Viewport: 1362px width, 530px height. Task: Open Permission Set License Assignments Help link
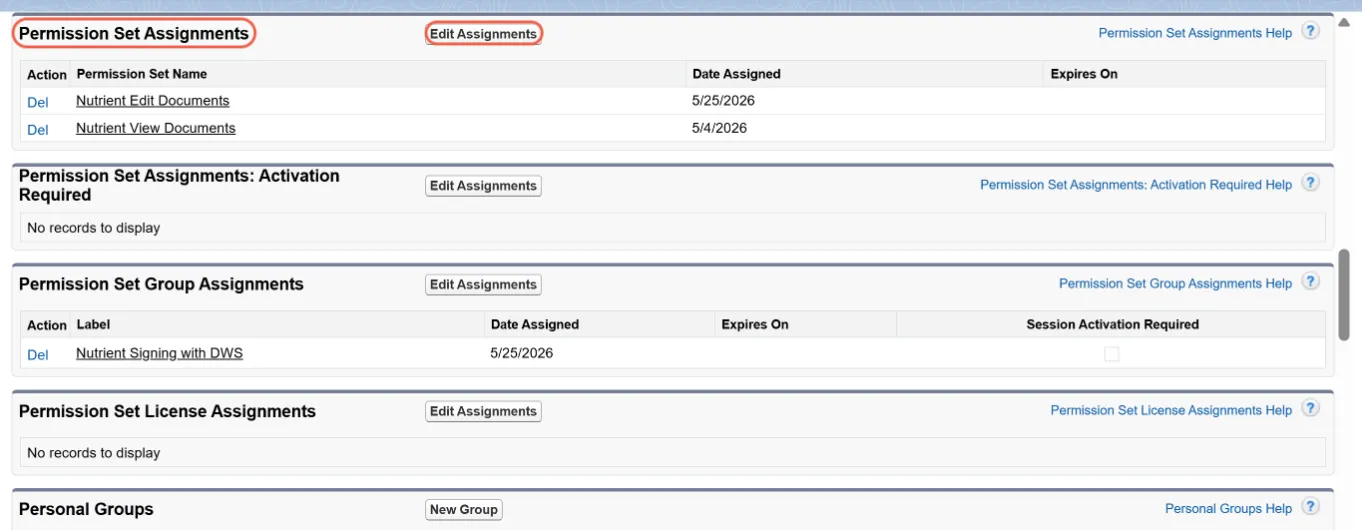pos(1171,411)
